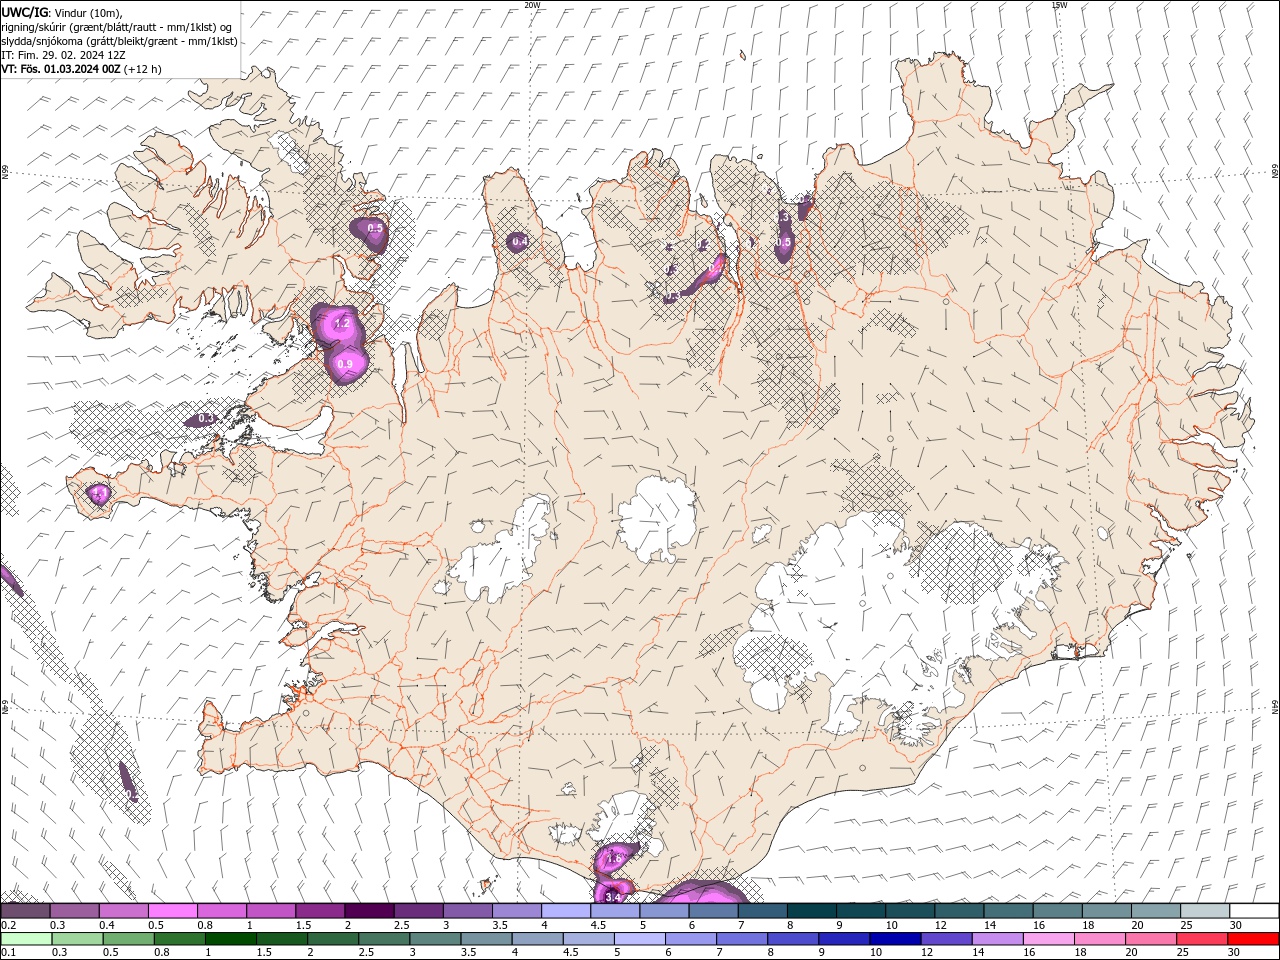Pick the bright pink 0.5 swatch in upper scale
This screenshot has height=960, width=1280.
tap(172, 911)
